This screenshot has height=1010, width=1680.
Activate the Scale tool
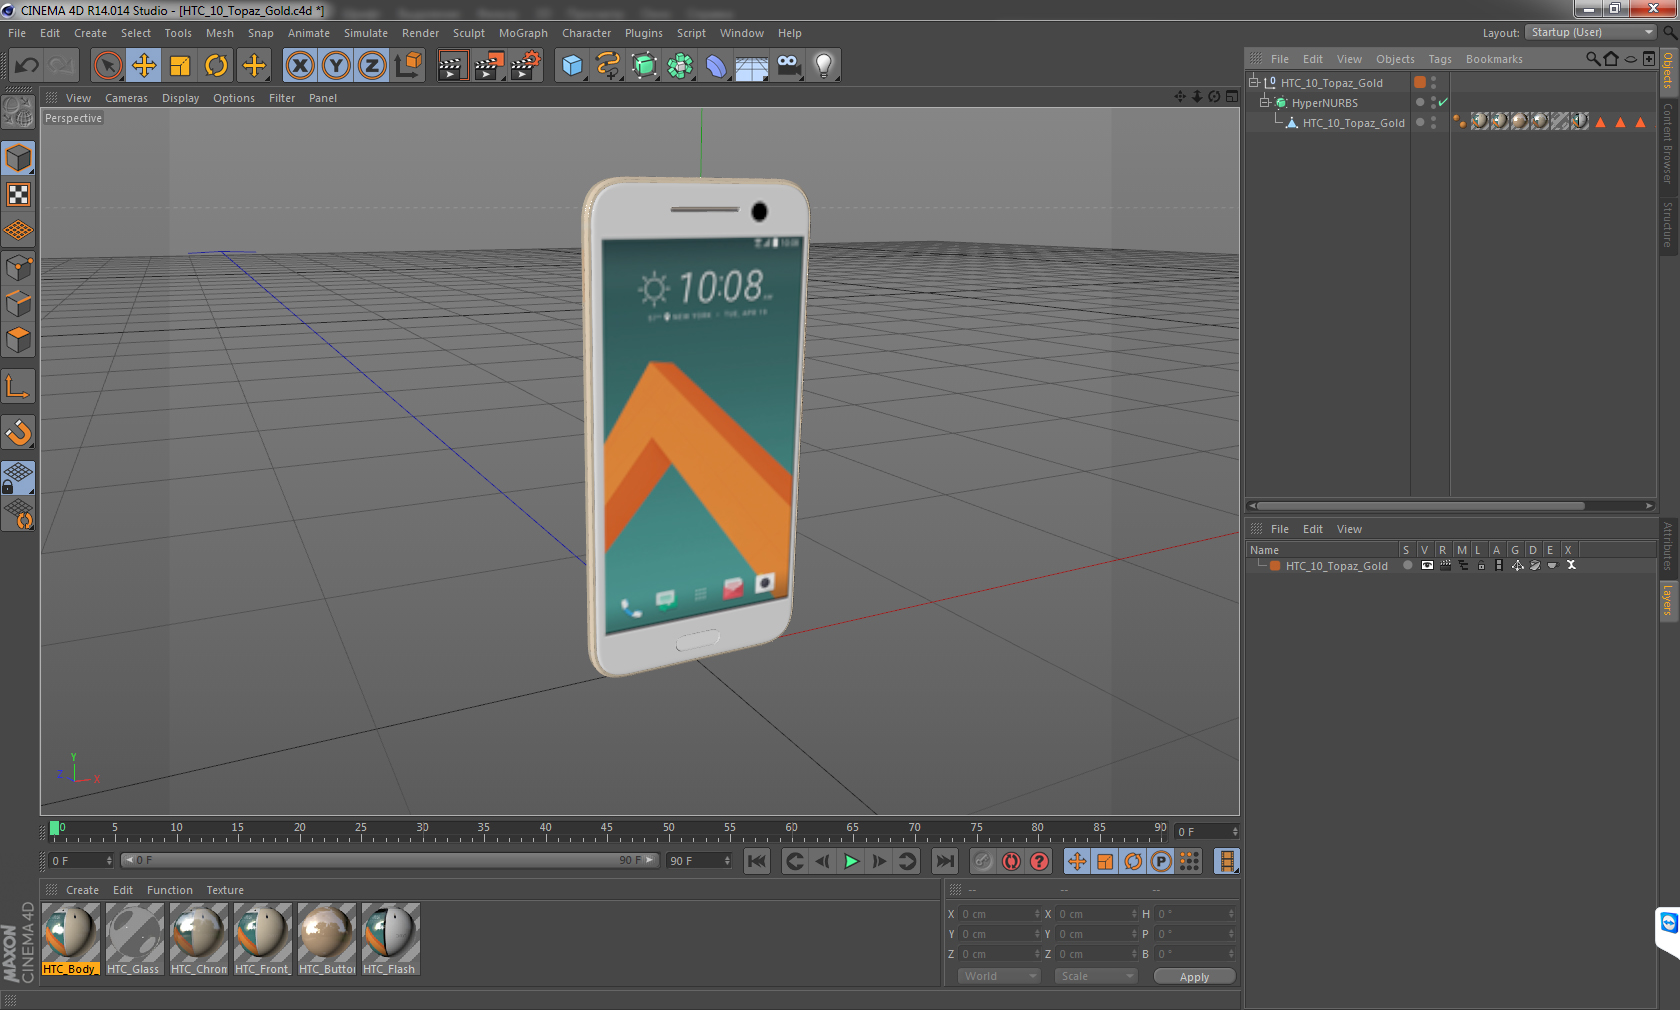pos(180,66)
